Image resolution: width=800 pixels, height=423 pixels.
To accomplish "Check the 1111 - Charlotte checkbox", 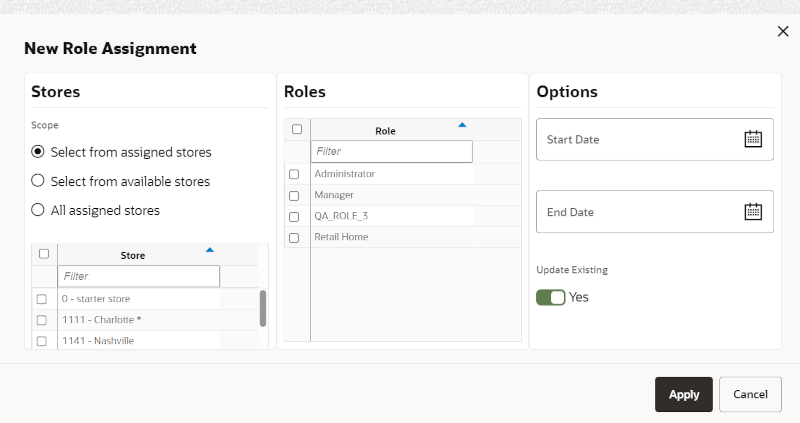I will pos(42,320).
